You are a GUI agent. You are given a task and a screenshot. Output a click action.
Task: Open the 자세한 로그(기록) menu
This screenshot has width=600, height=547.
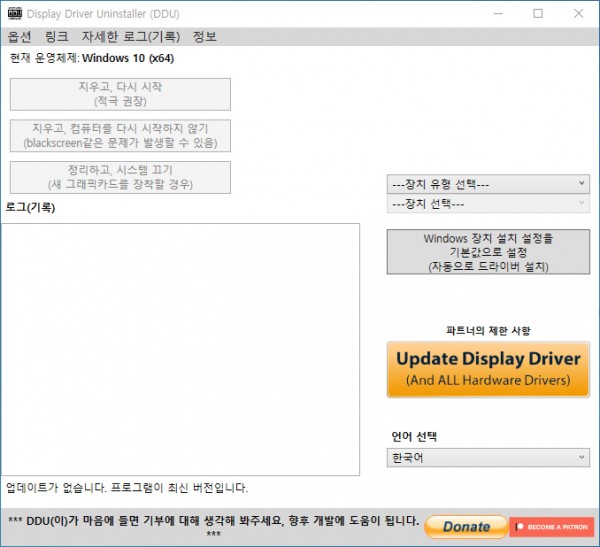(x=131, y=37)
